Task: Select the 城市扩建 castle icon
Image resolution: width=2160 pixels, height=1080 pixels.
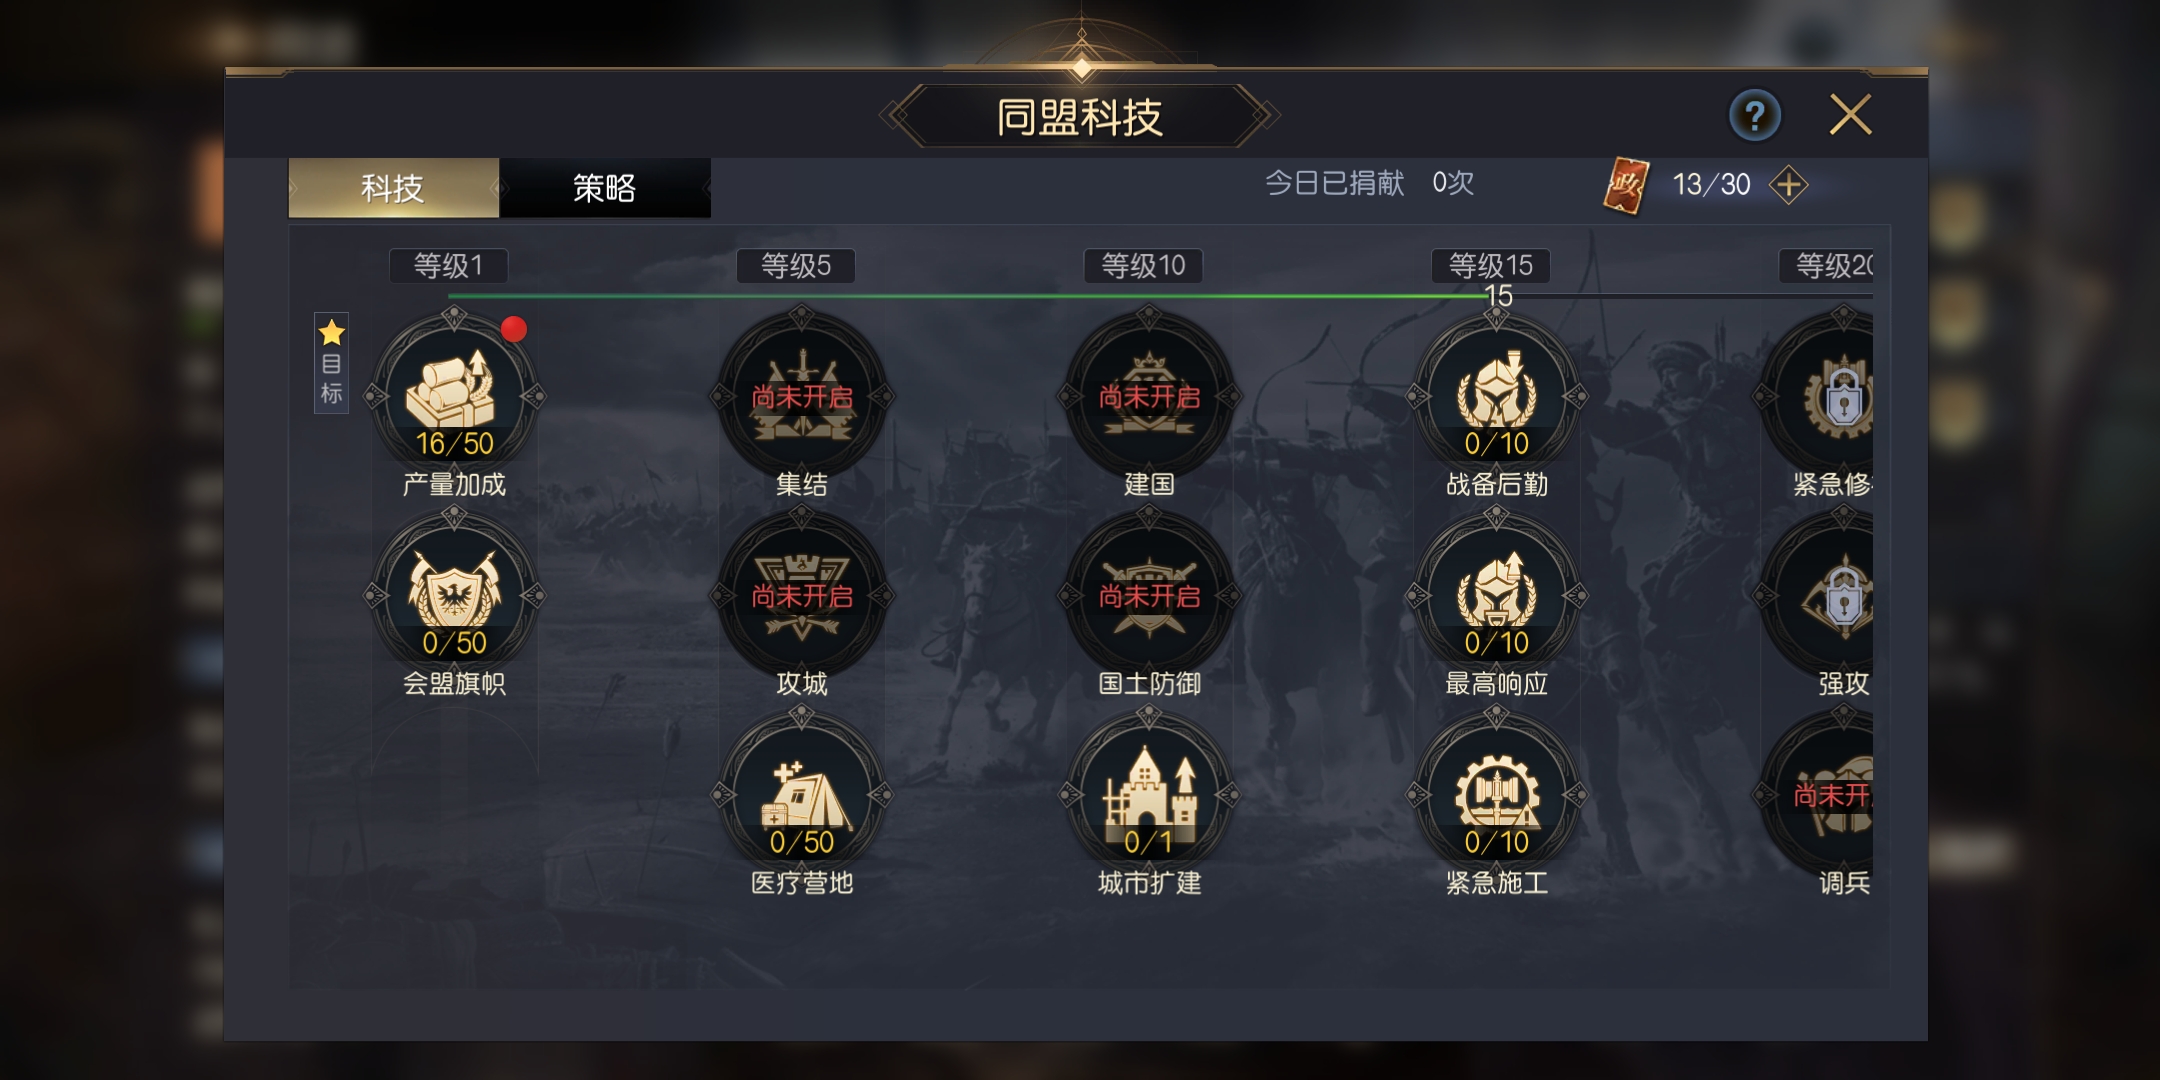Action: coord(1149,794)
